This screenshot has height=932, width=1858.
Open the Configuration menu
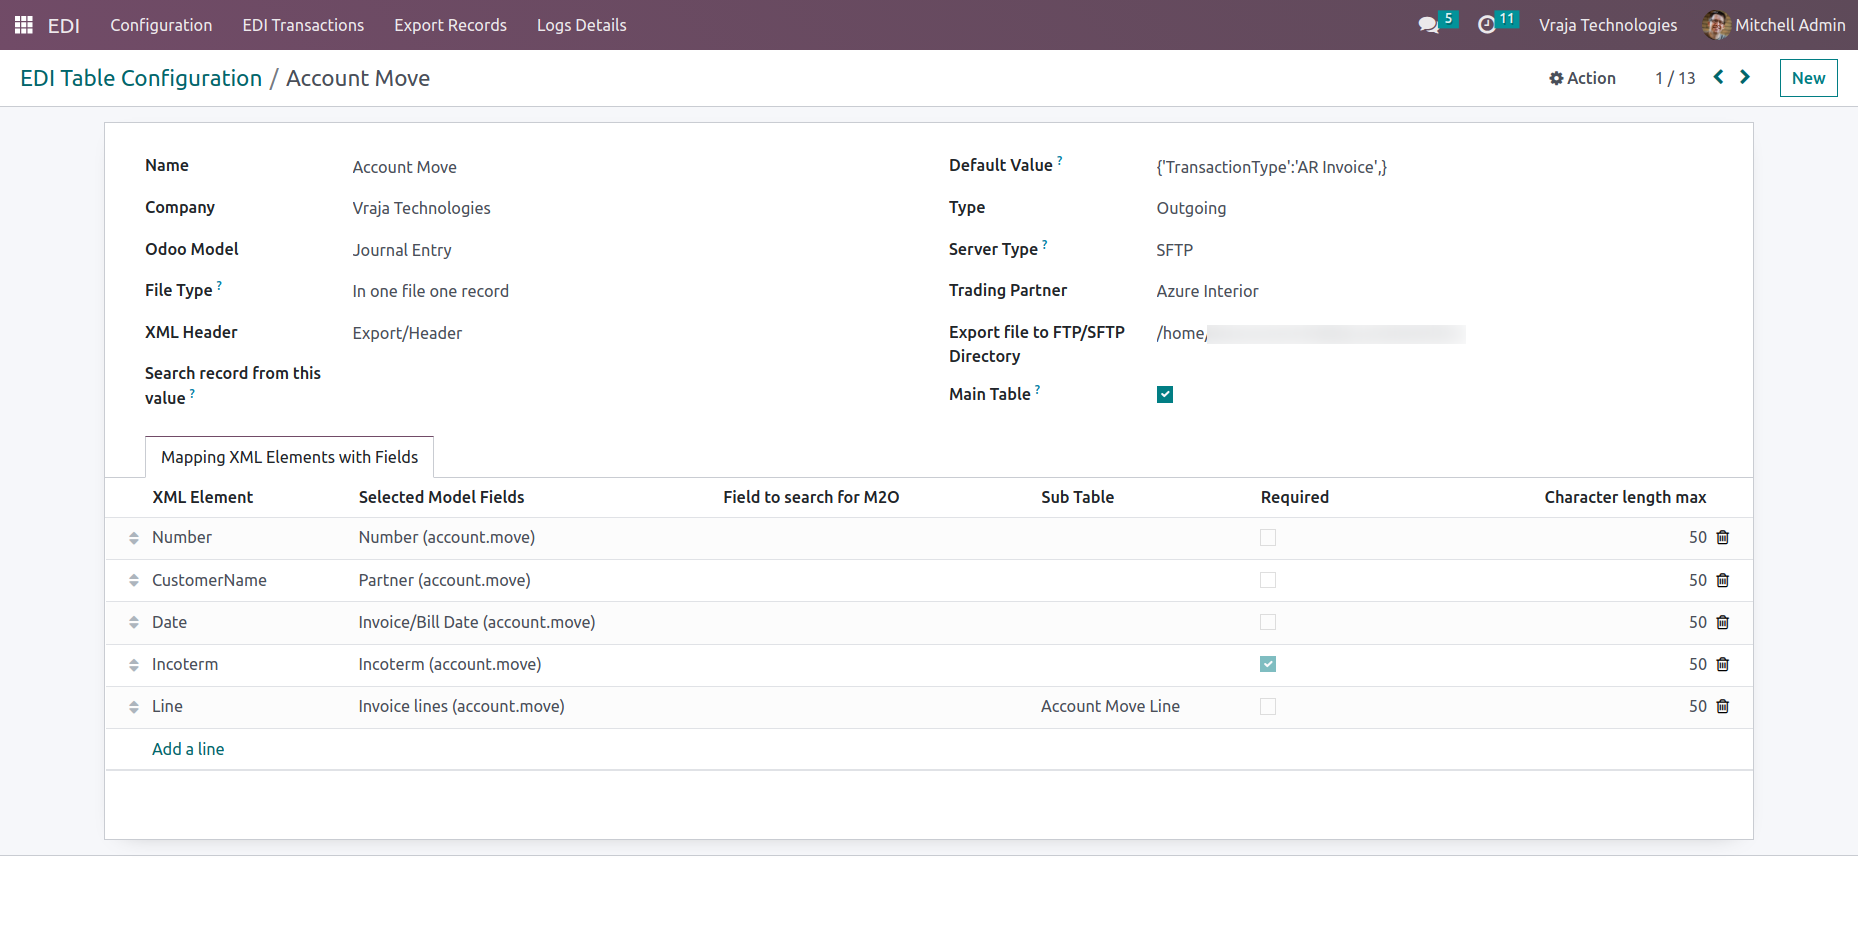pyautogui.click(x=161, y=25)
